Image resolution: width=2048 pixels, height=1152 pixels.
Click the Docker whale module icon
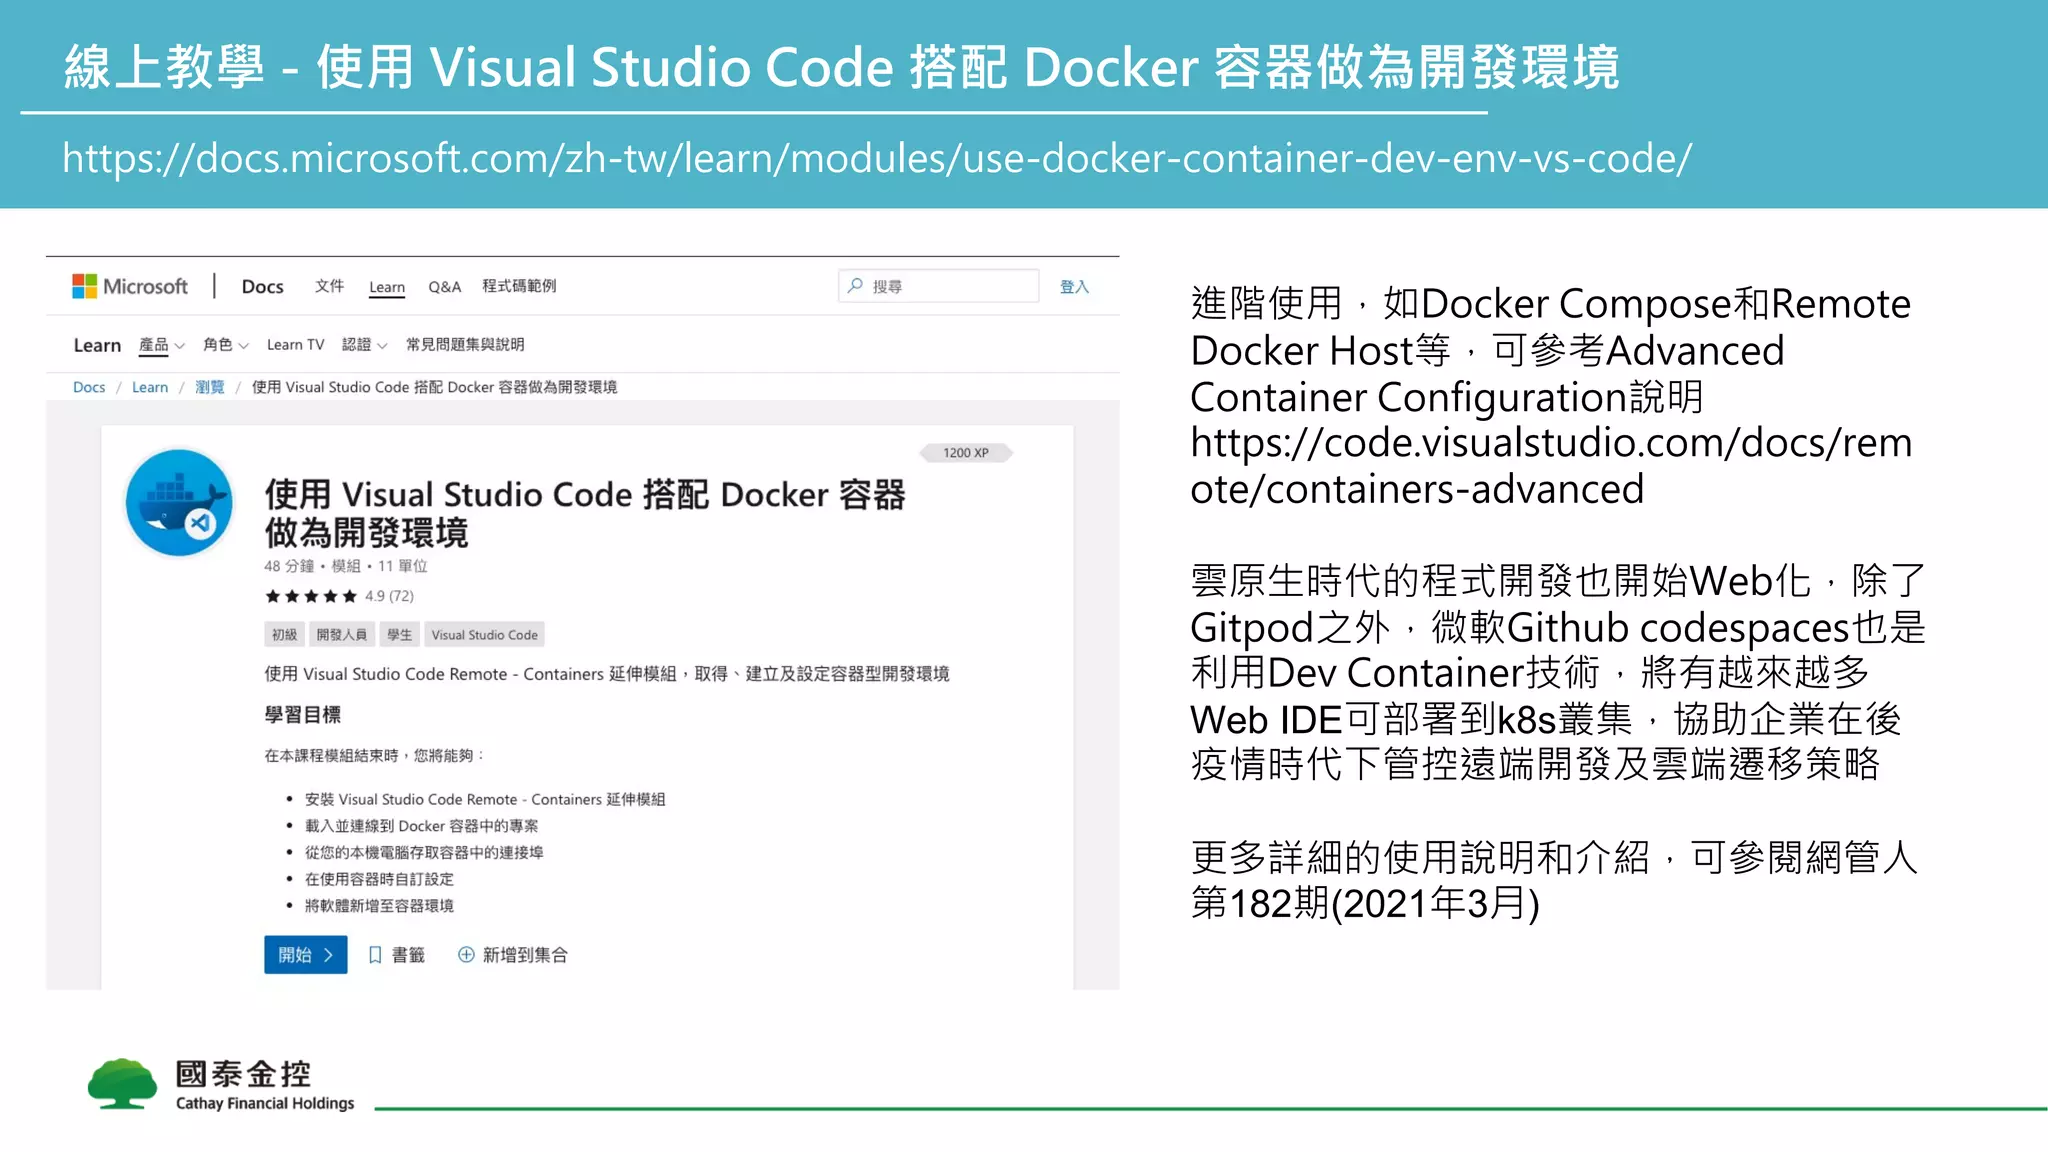tap(179, 503)
